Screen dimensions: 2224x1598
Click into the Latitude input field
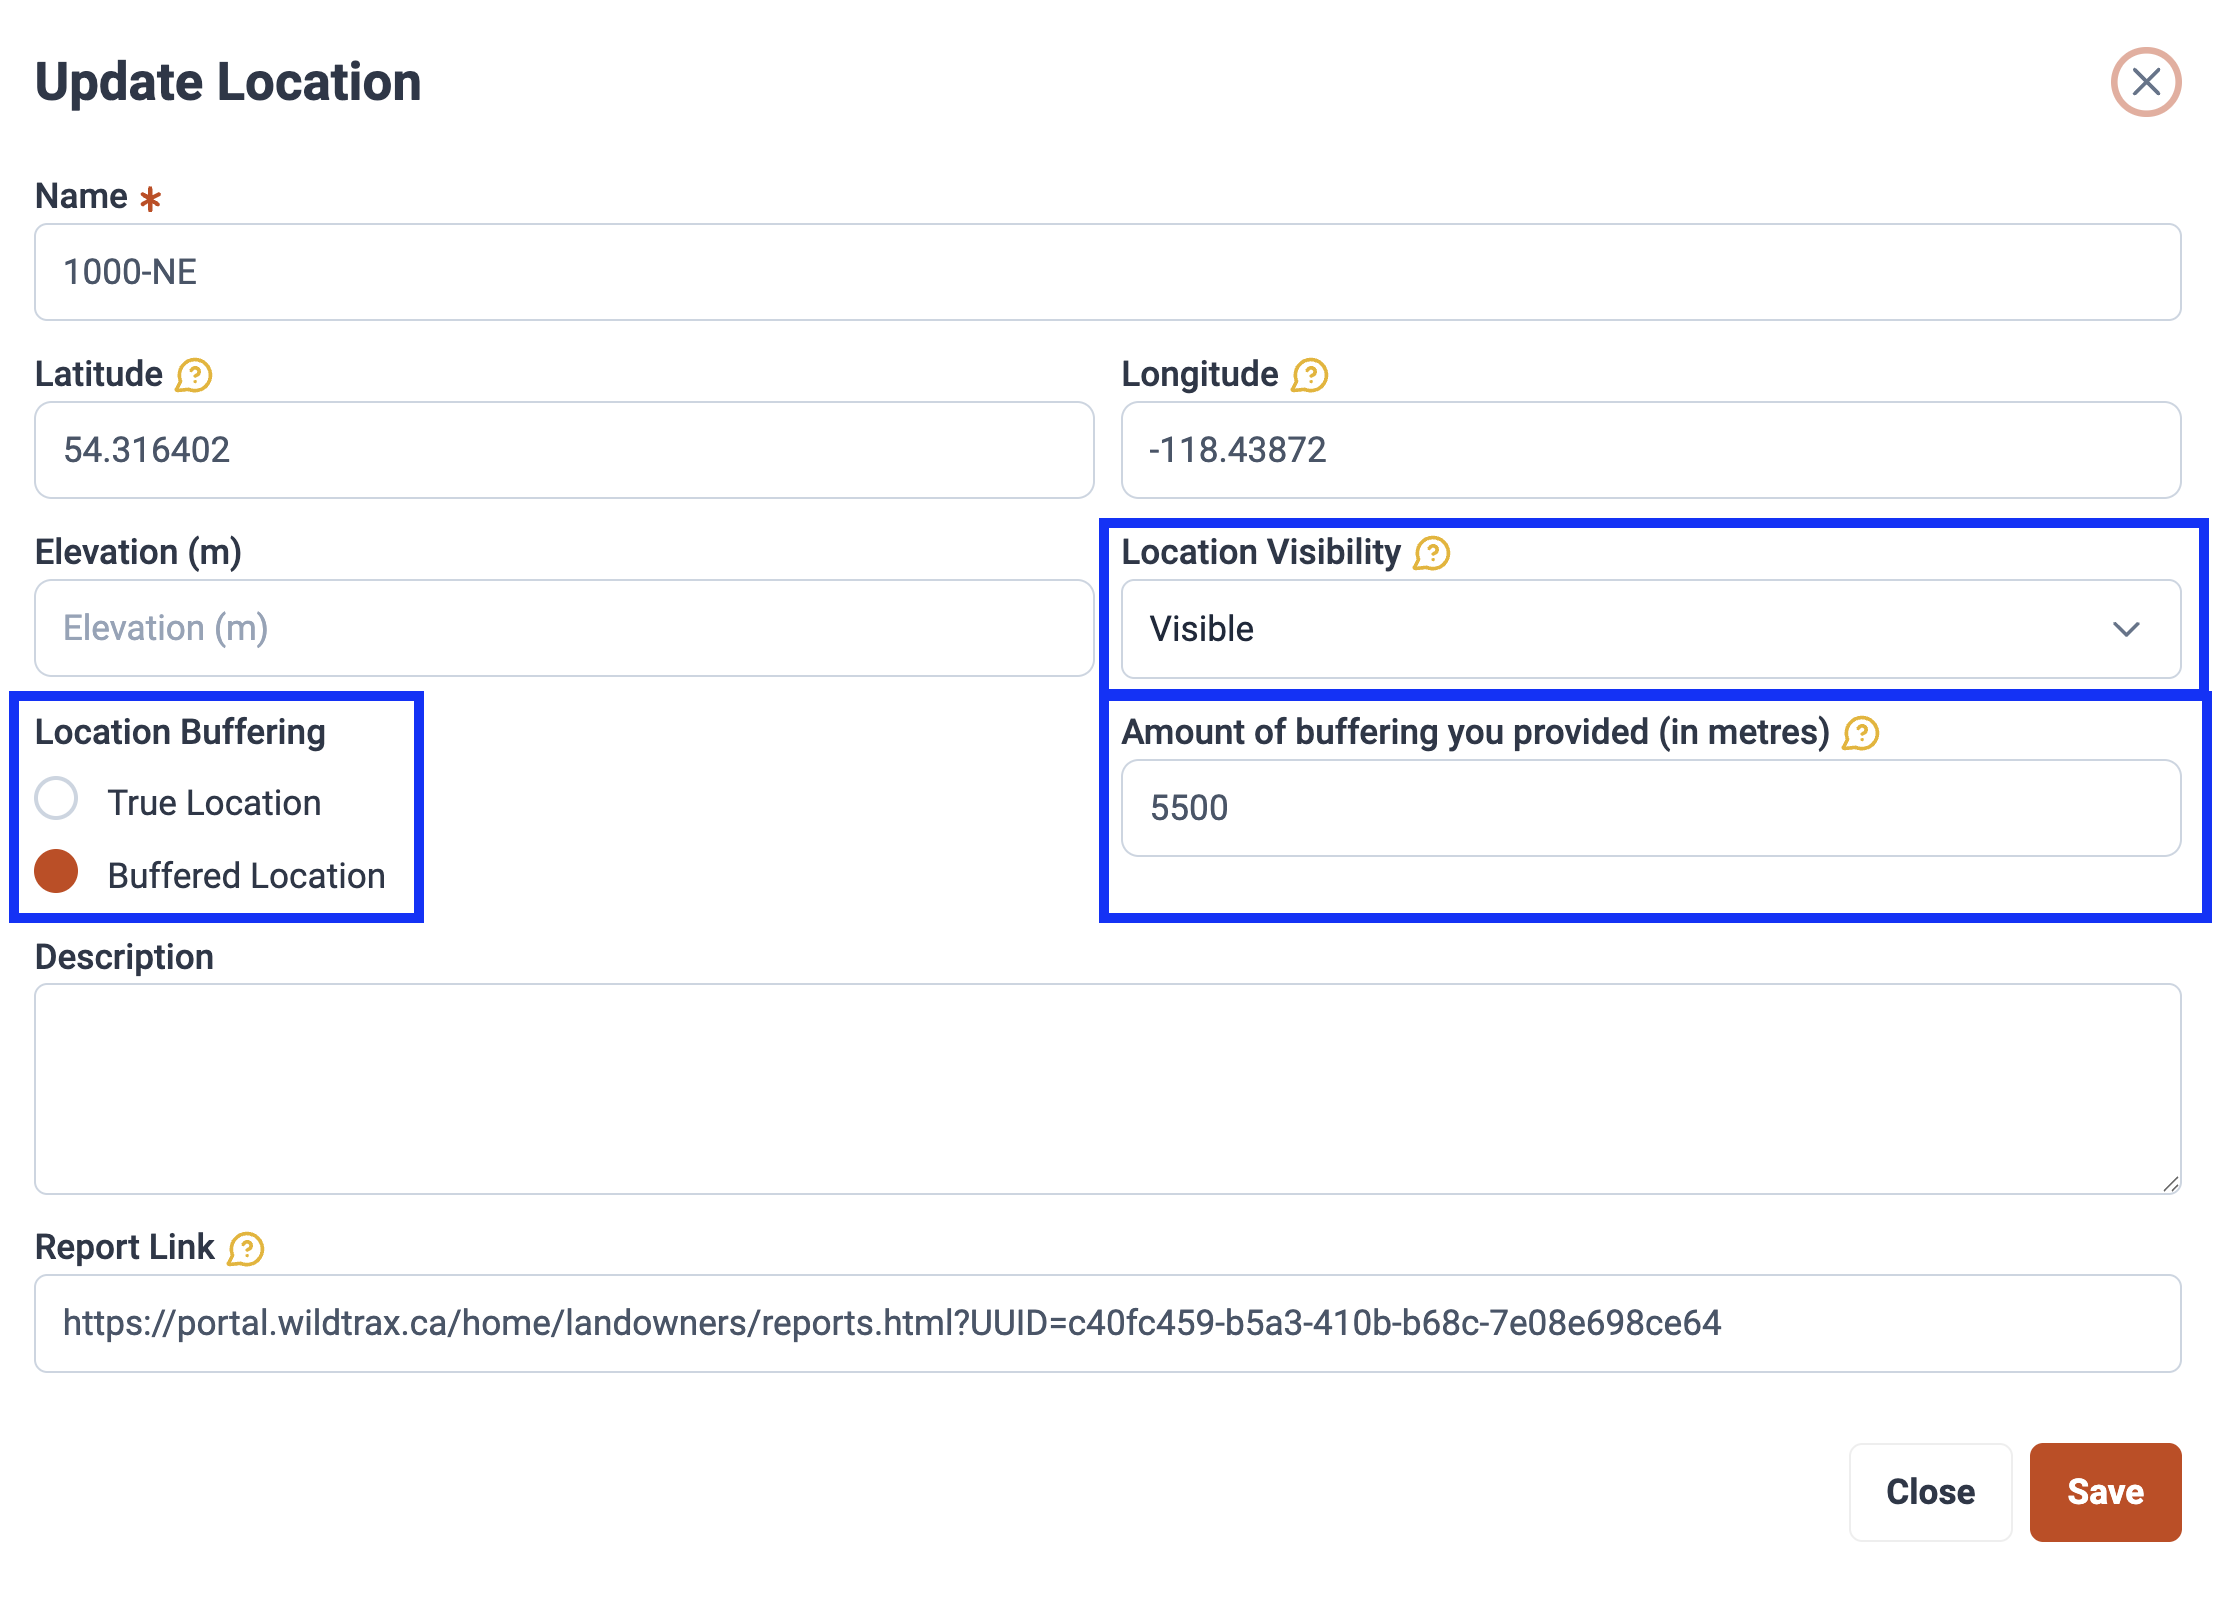pyautogui.click(x=564, y=450)
